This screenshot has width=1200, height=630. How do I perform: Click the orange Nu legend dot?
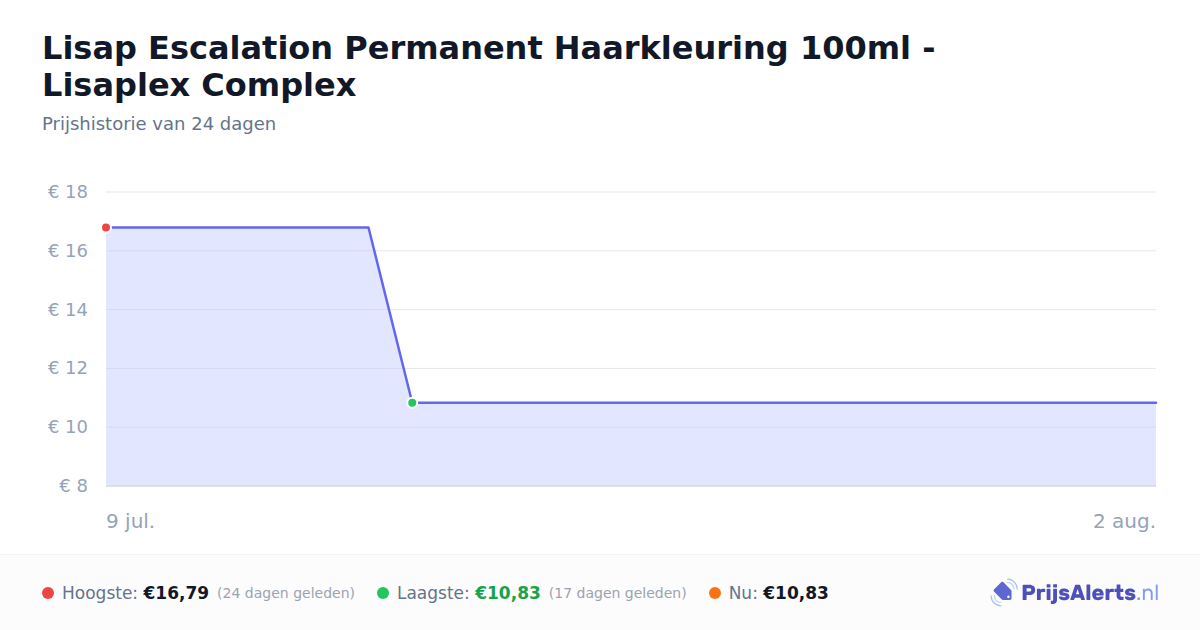coord(715,593)
